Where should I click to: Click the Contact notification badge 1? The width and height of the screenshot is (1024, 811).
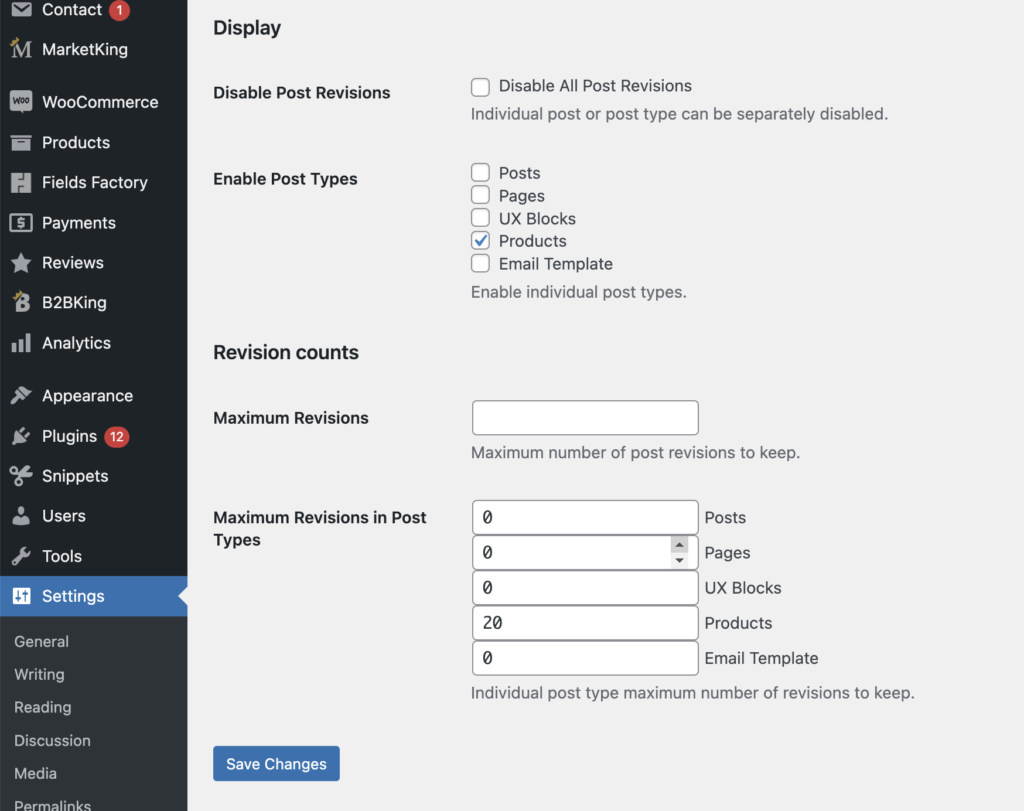coord(120,10)
